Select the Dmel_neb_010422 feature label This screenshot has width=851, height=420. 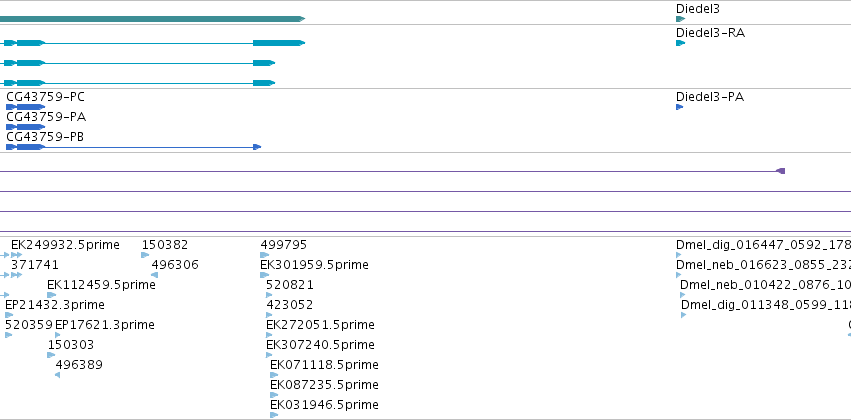pyautogui.click(x=765, y=285)
